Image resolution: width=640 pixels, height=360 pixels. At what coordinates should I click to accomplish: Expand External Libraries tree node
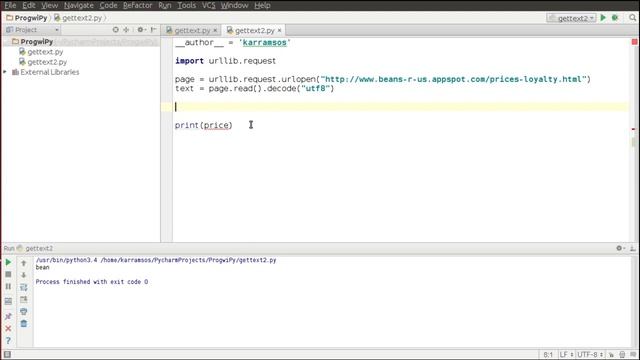(5, 72)
